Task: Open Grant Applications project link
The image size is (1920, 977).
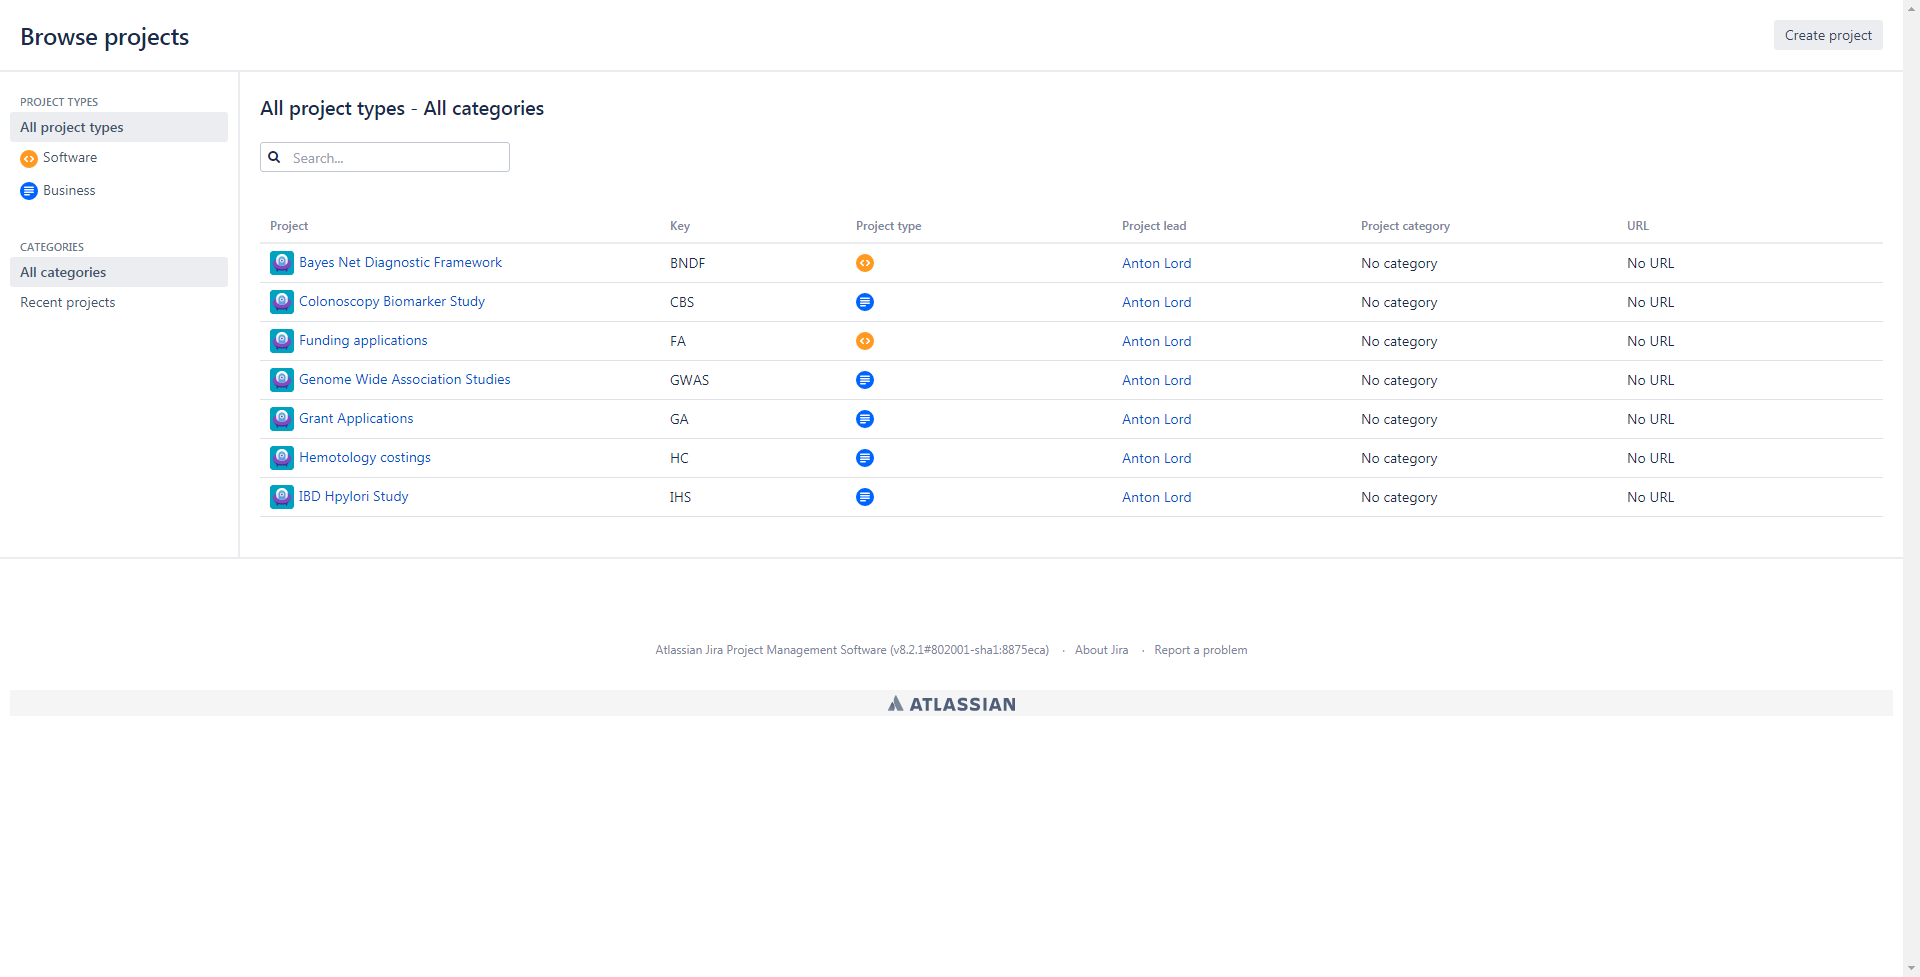Action: tap(356, 418)
